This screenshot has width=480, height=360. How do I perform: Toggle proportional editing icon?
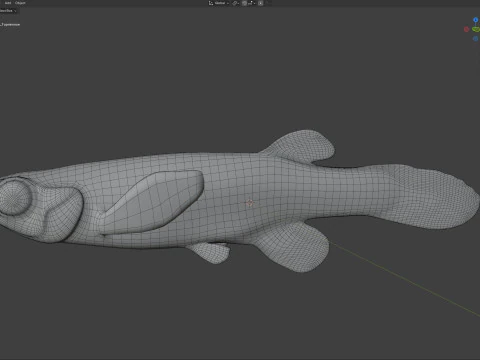pos(260,3)
